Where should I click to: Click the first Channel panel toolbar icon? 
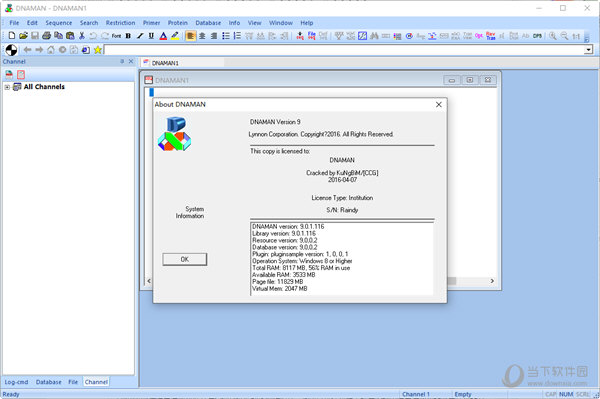[9, 74]
